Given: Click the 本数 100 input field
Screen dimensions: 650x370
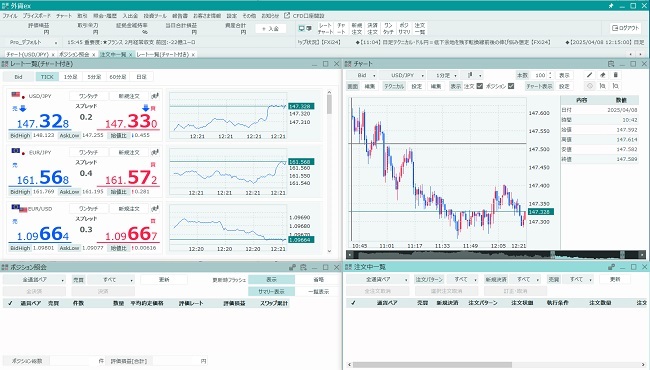Looking at the screenshot, I should pos(540,75).
